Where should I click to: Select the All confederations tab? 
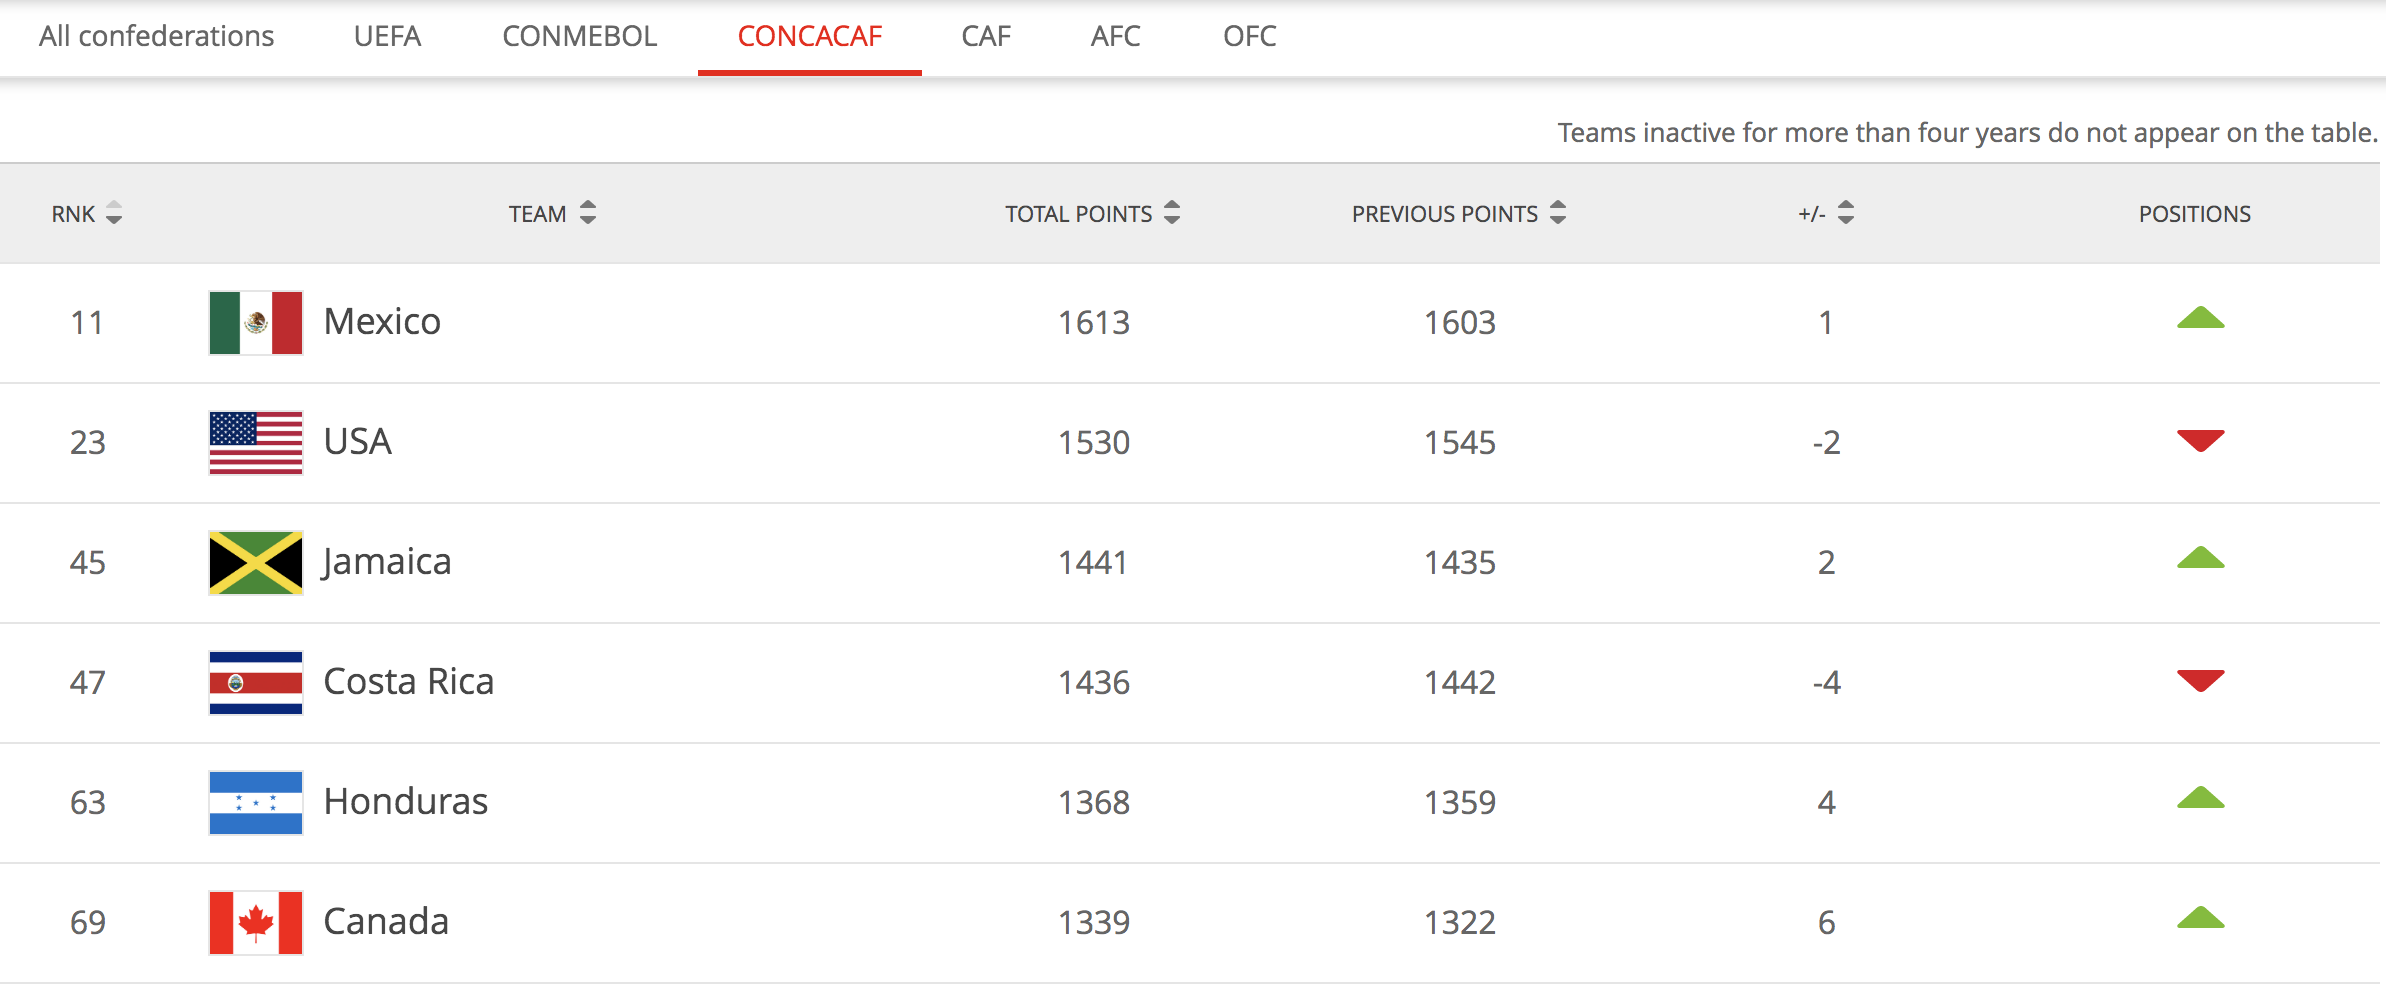point(156,37)
